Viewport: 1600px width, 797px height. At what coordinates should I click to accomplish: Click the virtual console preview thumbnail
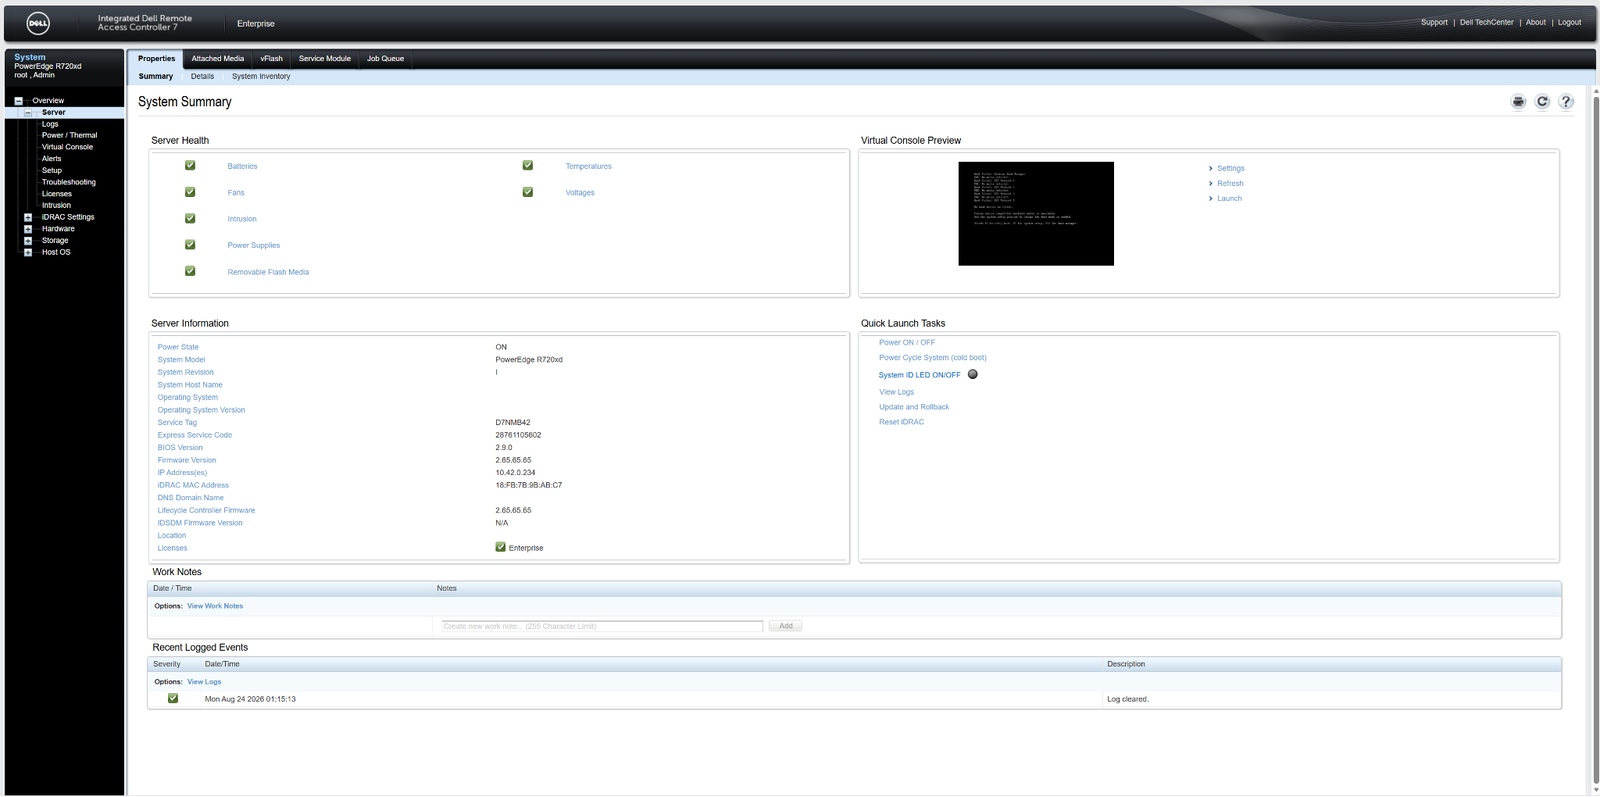1036,214
